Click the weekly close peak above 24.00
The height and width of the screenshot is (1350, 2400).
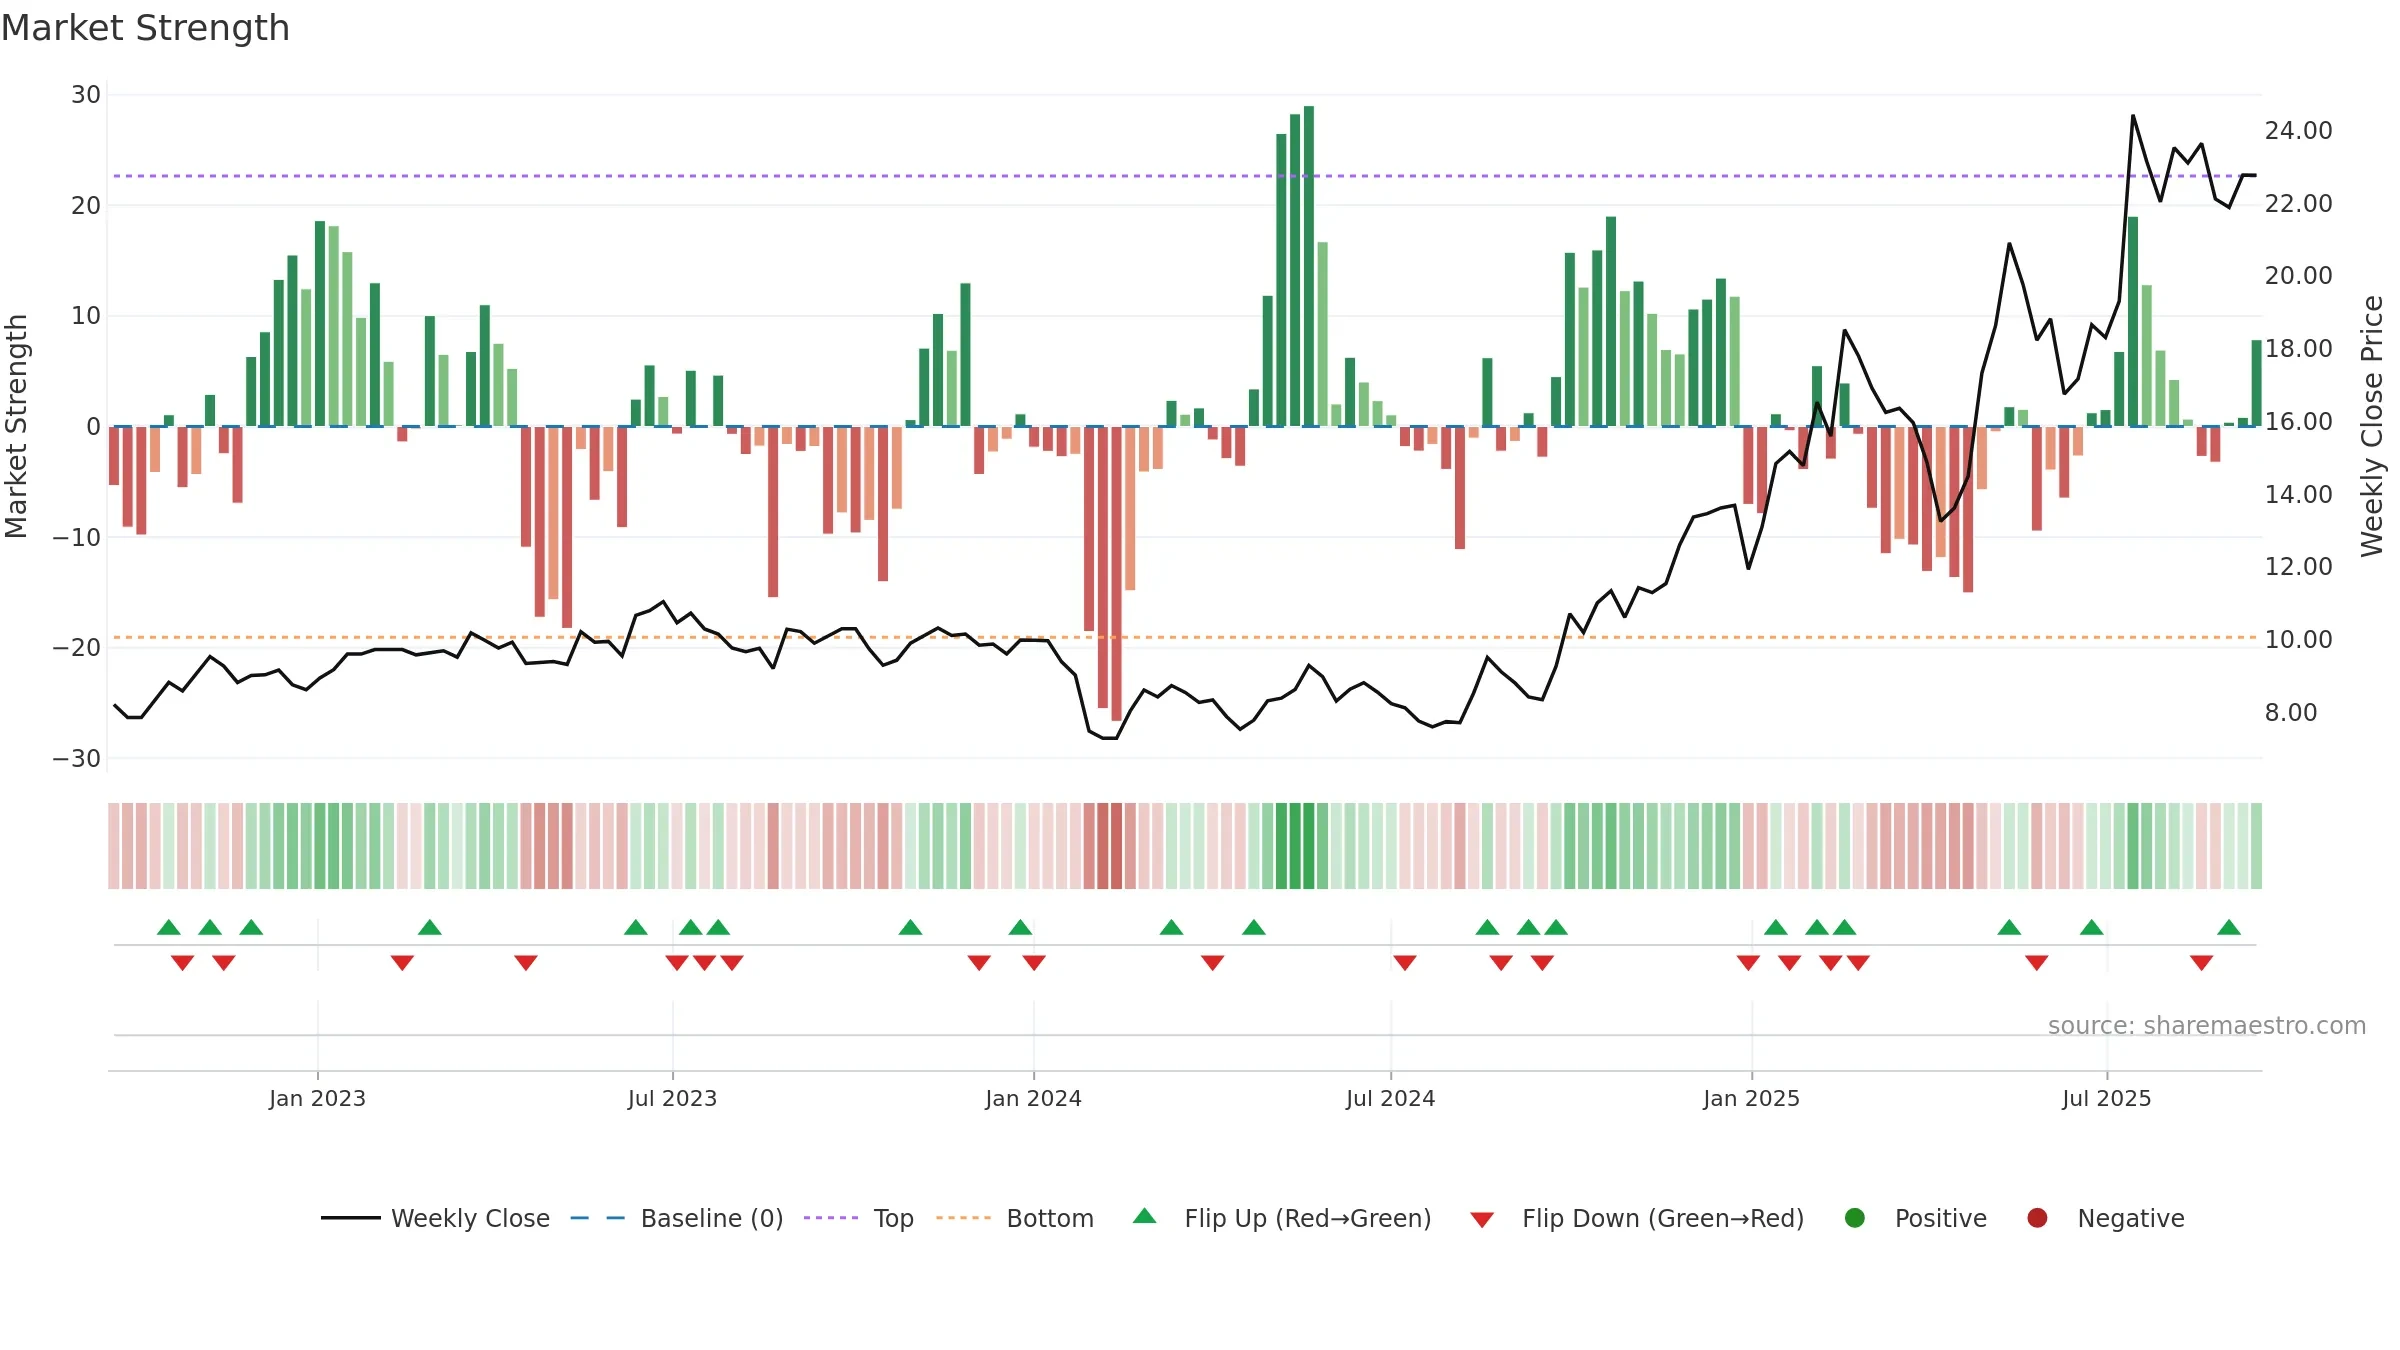(2133, 116)
